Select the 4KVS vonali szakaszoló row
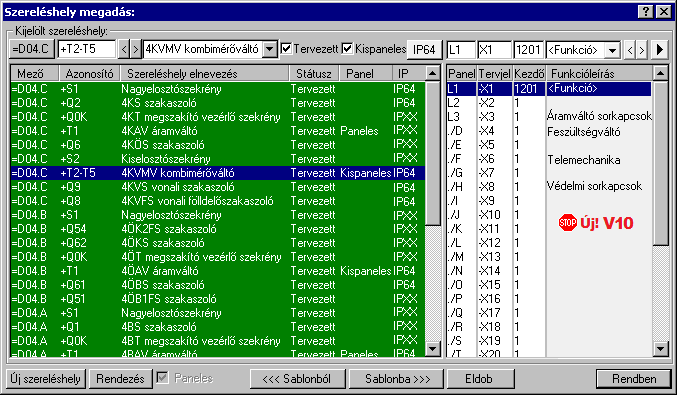The width and height of the screenshot is (677, 395). click(218, 187)
